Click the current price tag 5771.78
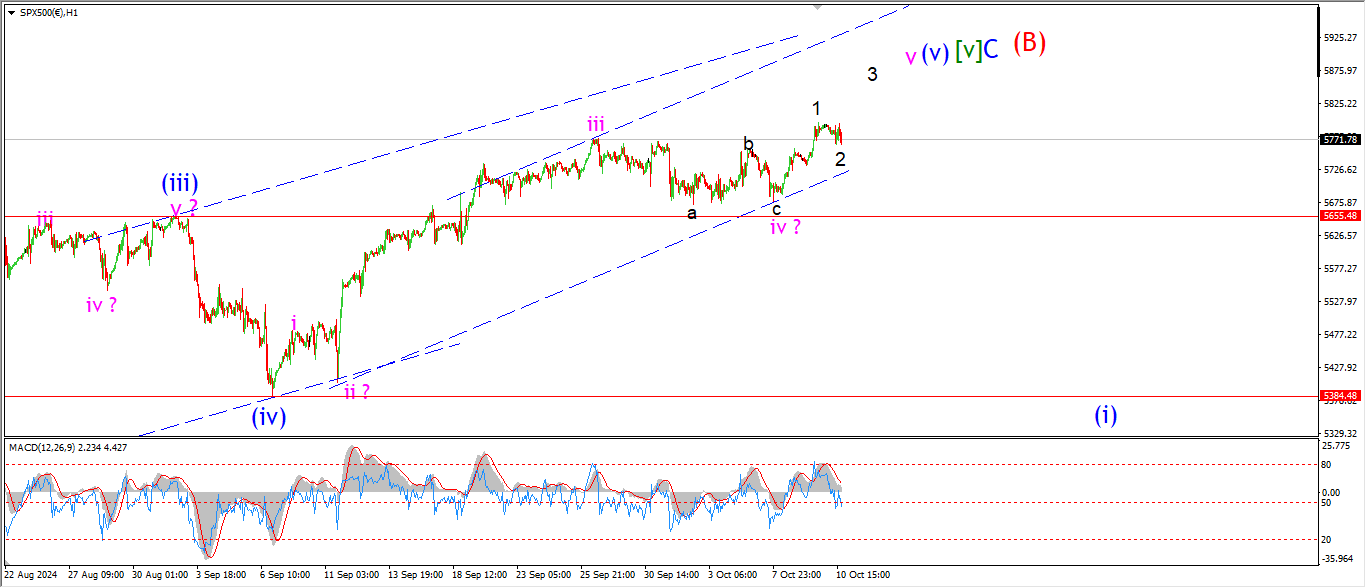Image resolution: width=1366 pixels, height=588 pixels. [1340, 140]
